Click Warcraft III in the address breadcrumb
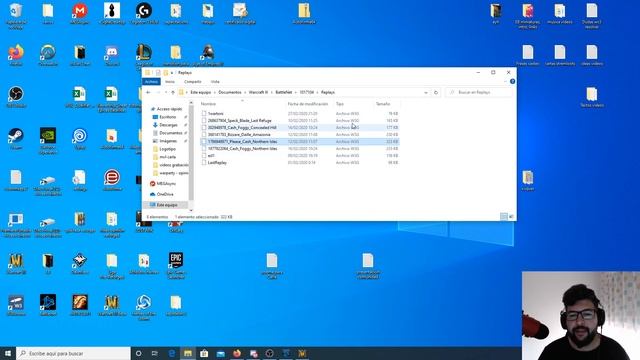The width and height of the screenshot is (640, 360). (258, 93)
